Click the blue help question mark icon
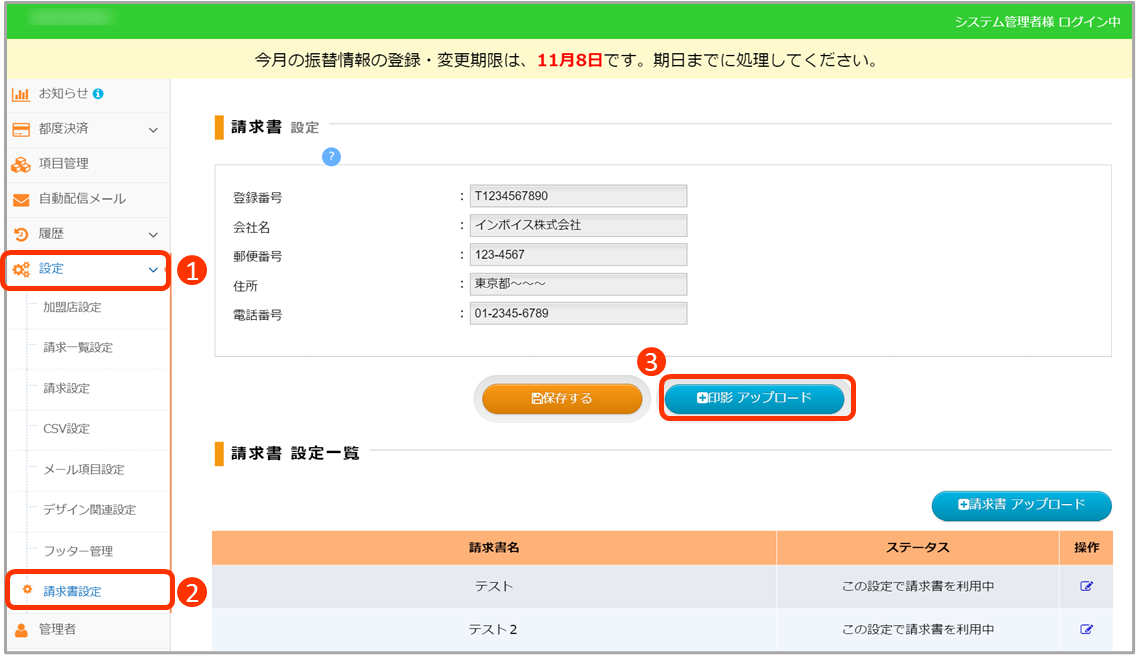The width and height of the screenshot is (1136, 655). (x=332, y=156)
